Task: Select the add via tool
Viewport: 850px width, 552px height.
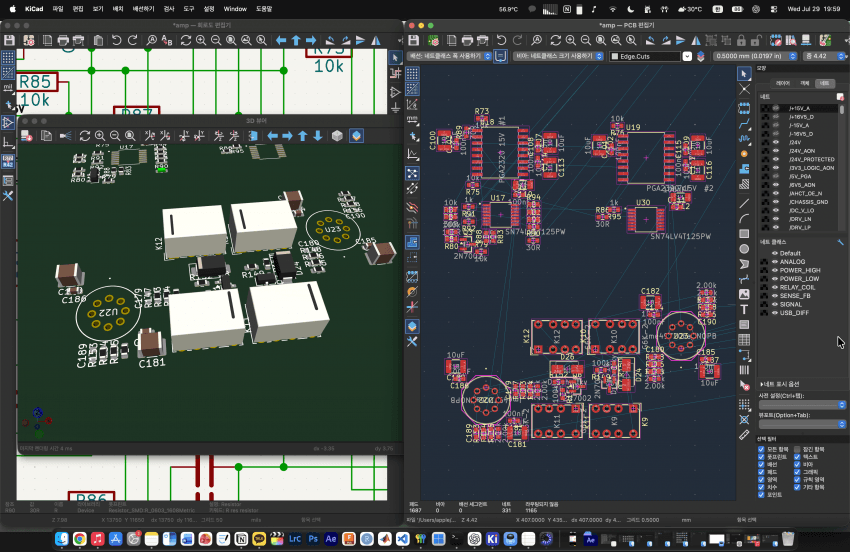Action: click(x=744, y=154)
